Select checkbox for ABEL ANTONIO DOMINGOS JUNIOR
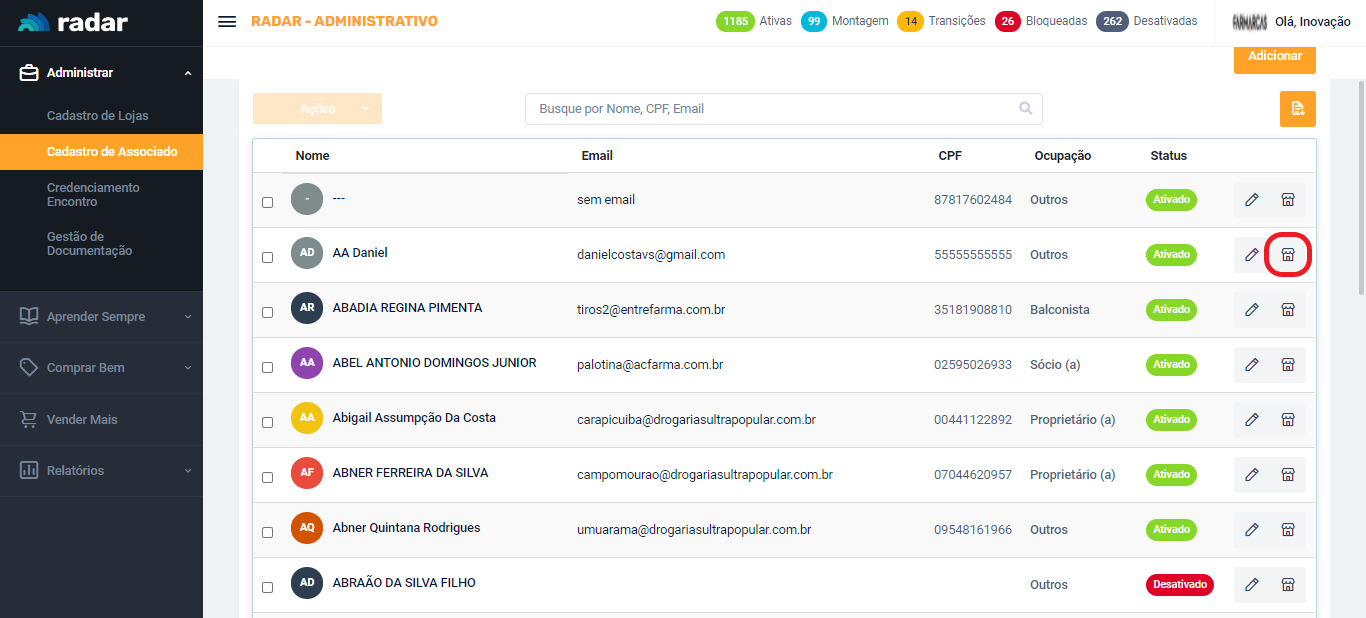This screenshot has width=1366, height=618. (x=267, y=367)
